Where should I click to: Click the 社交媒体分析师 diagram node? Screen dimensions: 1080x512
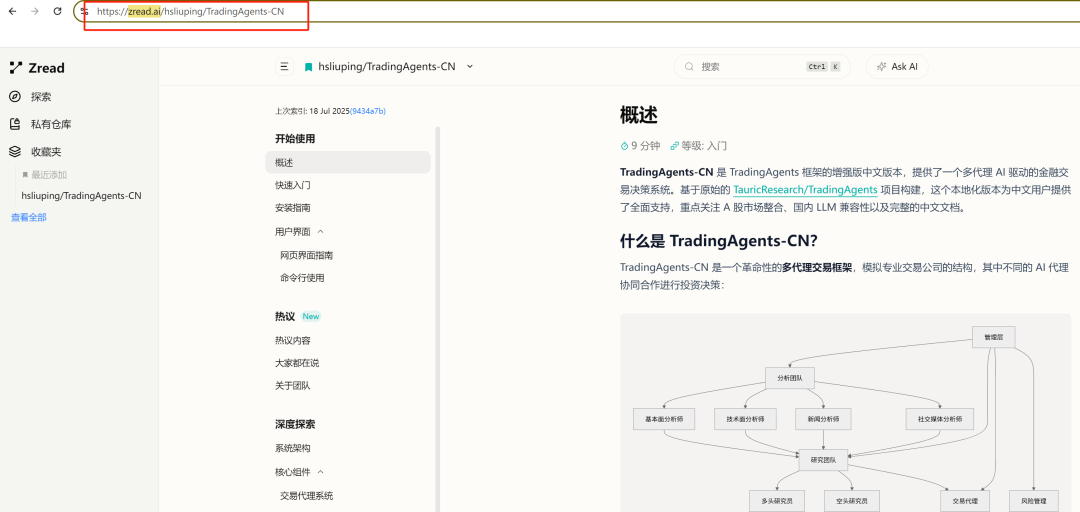click(939, 419)
